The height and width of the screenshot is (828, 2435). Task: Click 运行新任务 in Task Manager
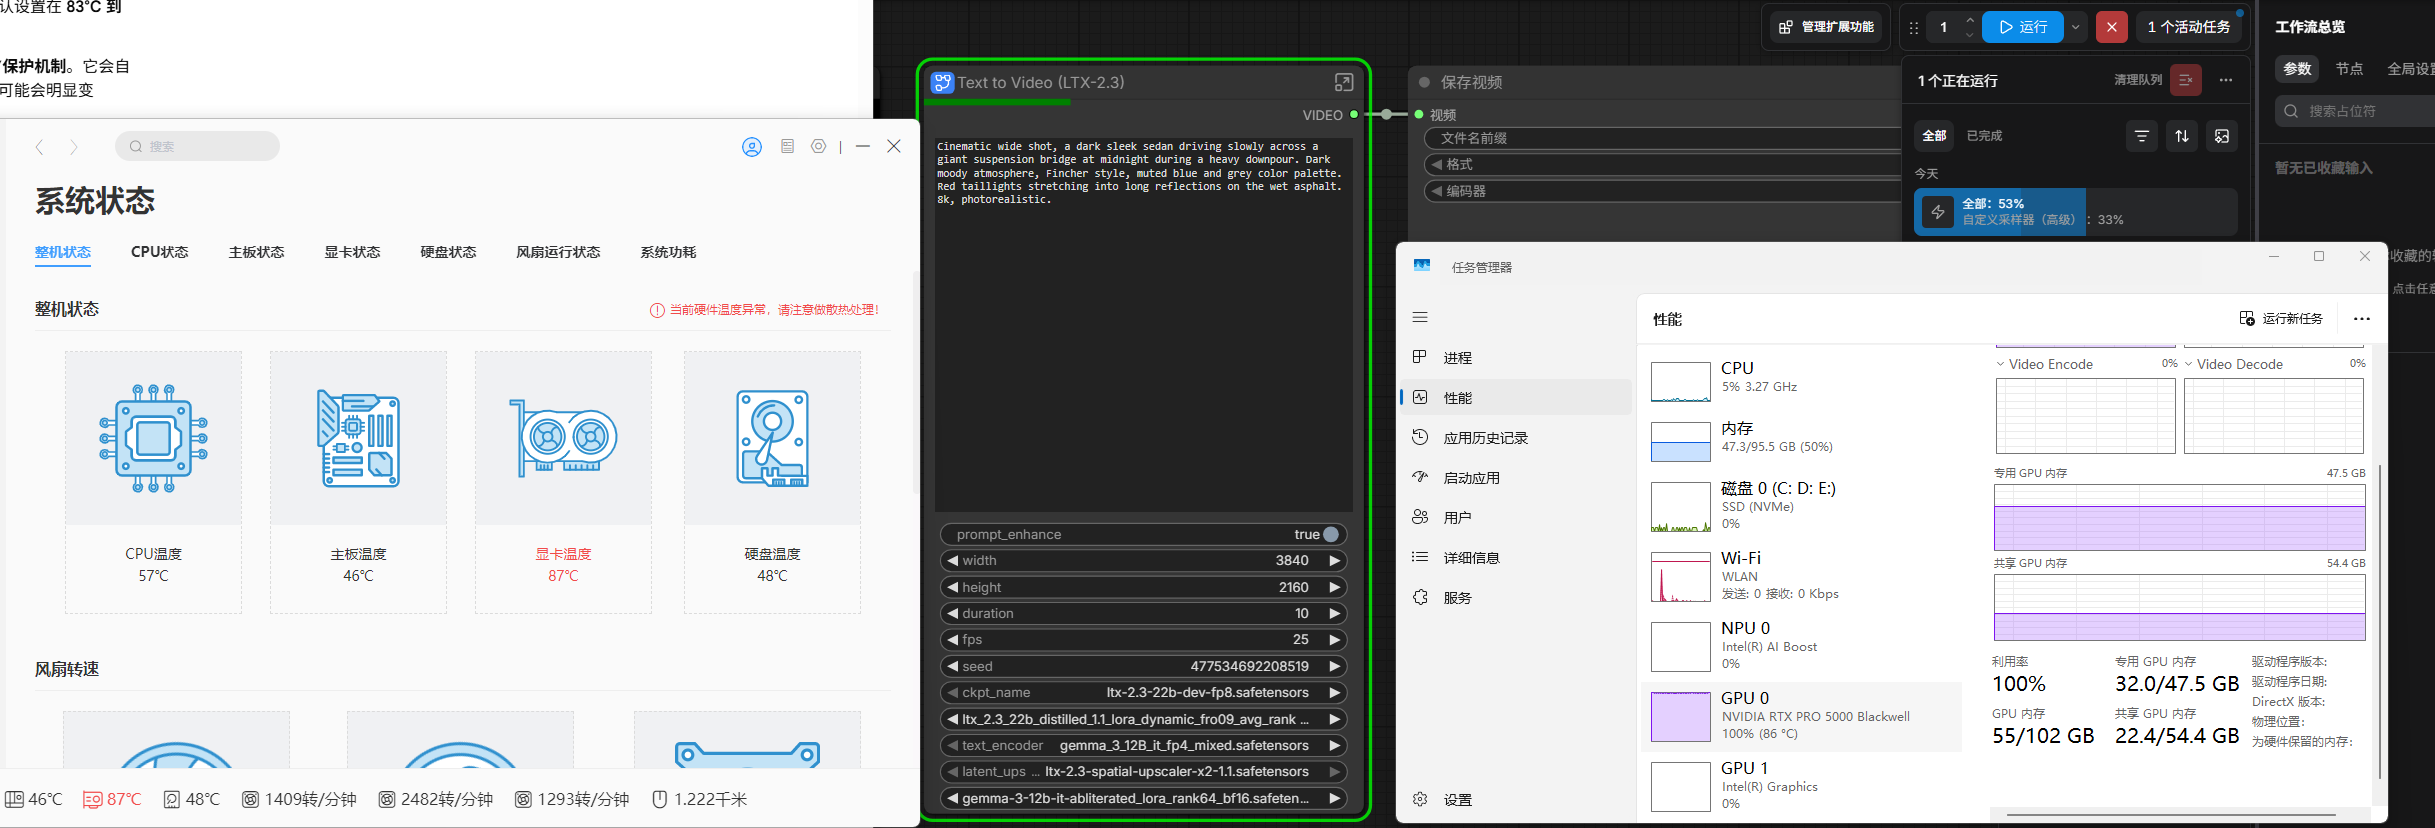tap(2281, 318)
